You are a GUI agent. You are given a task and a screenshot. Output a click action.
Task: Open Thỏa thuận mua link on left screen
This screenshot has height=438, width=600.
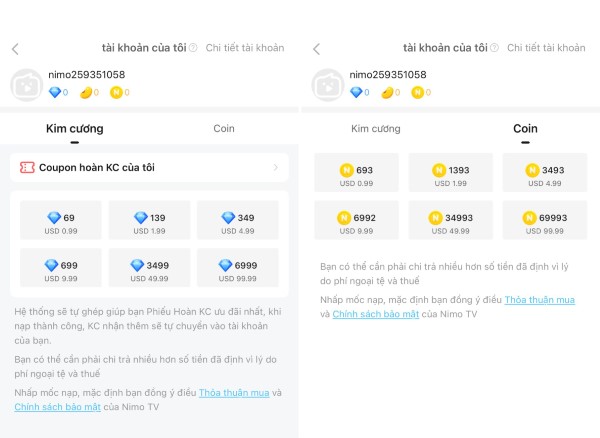coord(233,393)
